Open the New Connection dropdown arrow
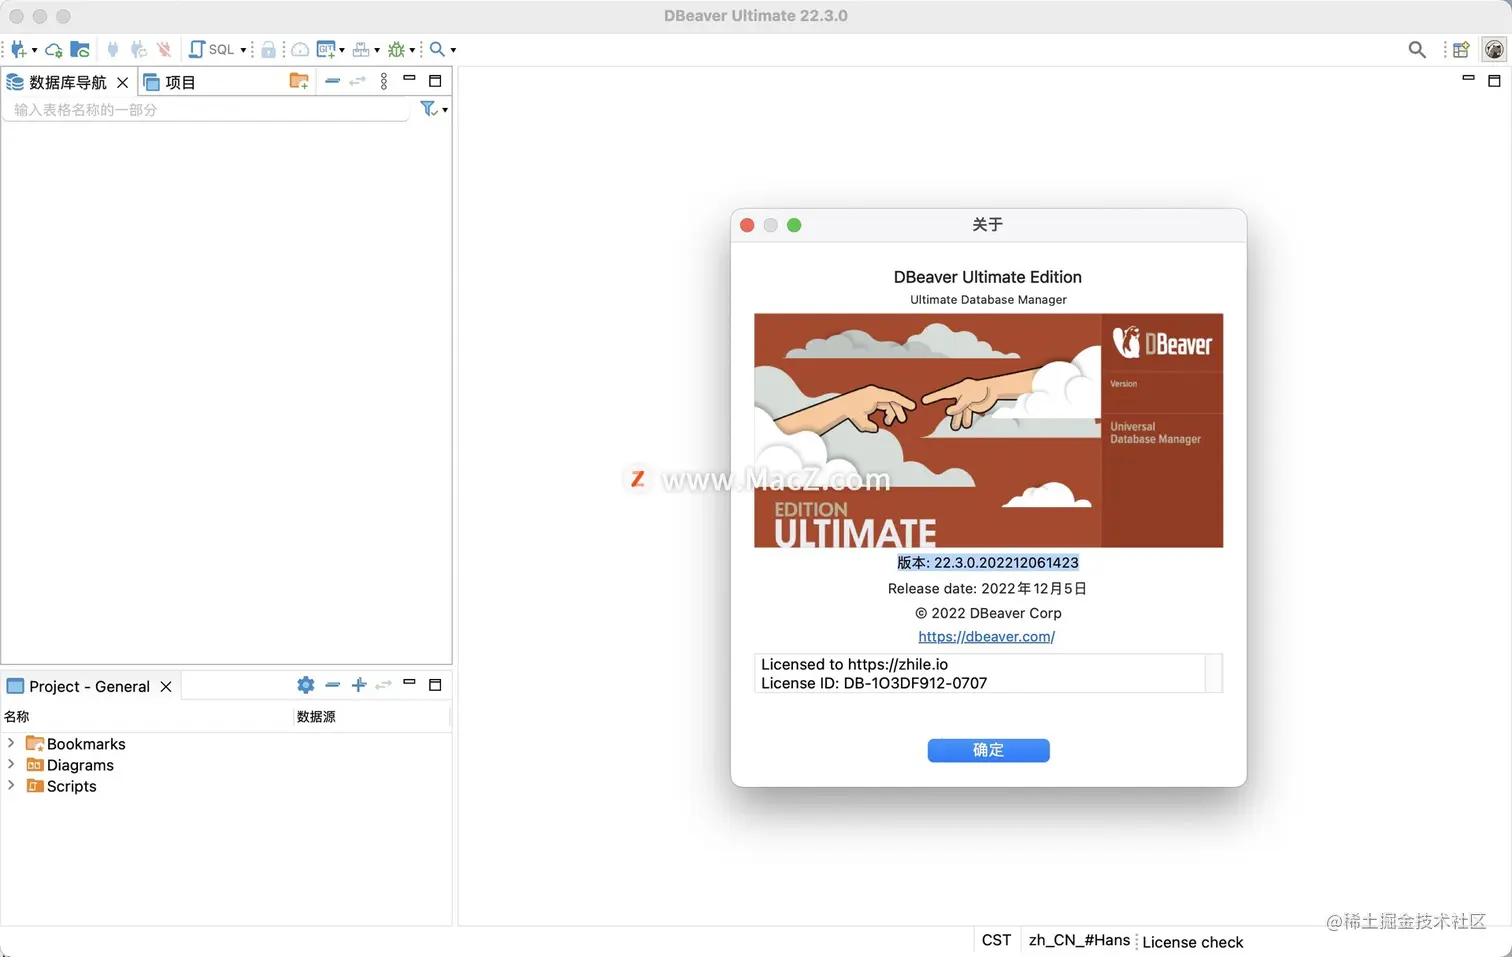The image size is (1512, 957). pos(34,50)
